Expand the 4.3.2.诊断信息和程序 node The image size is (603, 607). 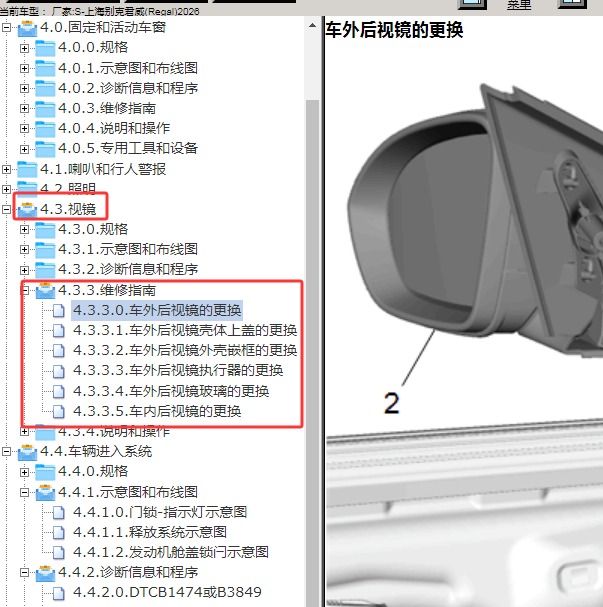coord(24,270)
